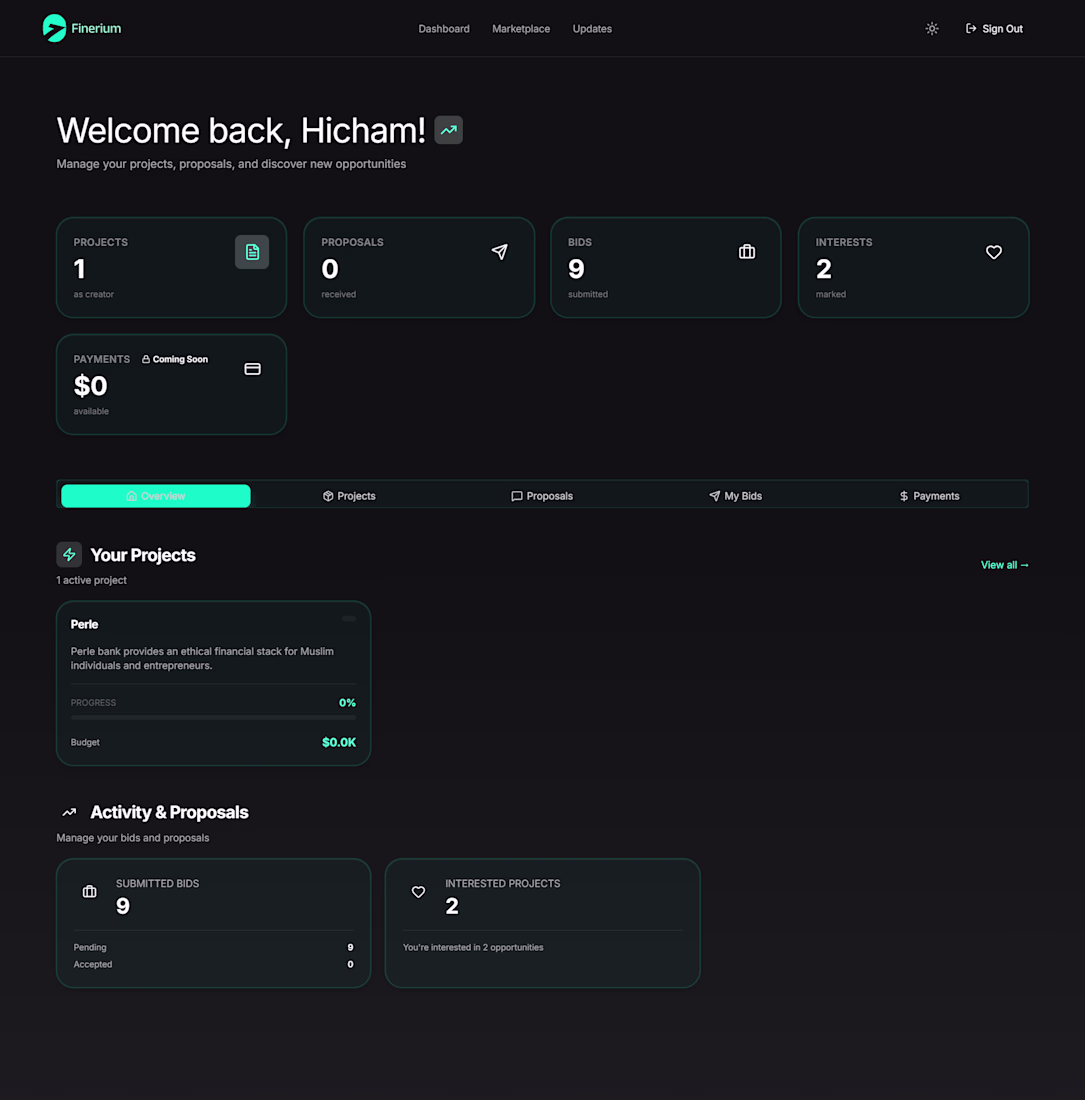Click the 0% progress value
The width and height of the screenshot is (1085, 1100).
(347, 703)
